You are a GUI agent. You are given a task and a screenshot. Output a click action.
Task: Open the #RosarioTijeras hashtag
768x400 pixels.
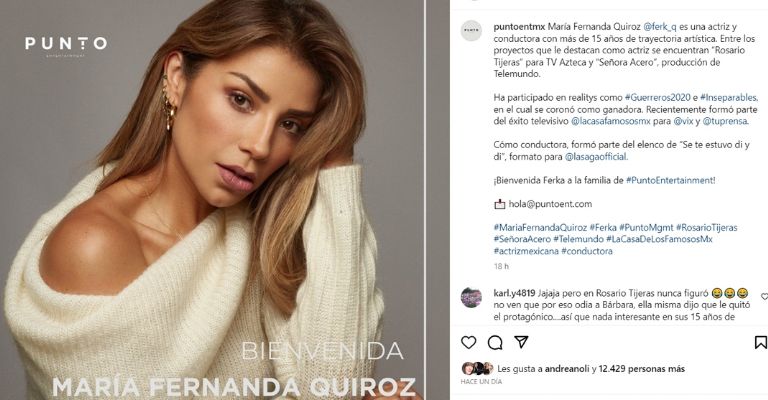[706, 228]
